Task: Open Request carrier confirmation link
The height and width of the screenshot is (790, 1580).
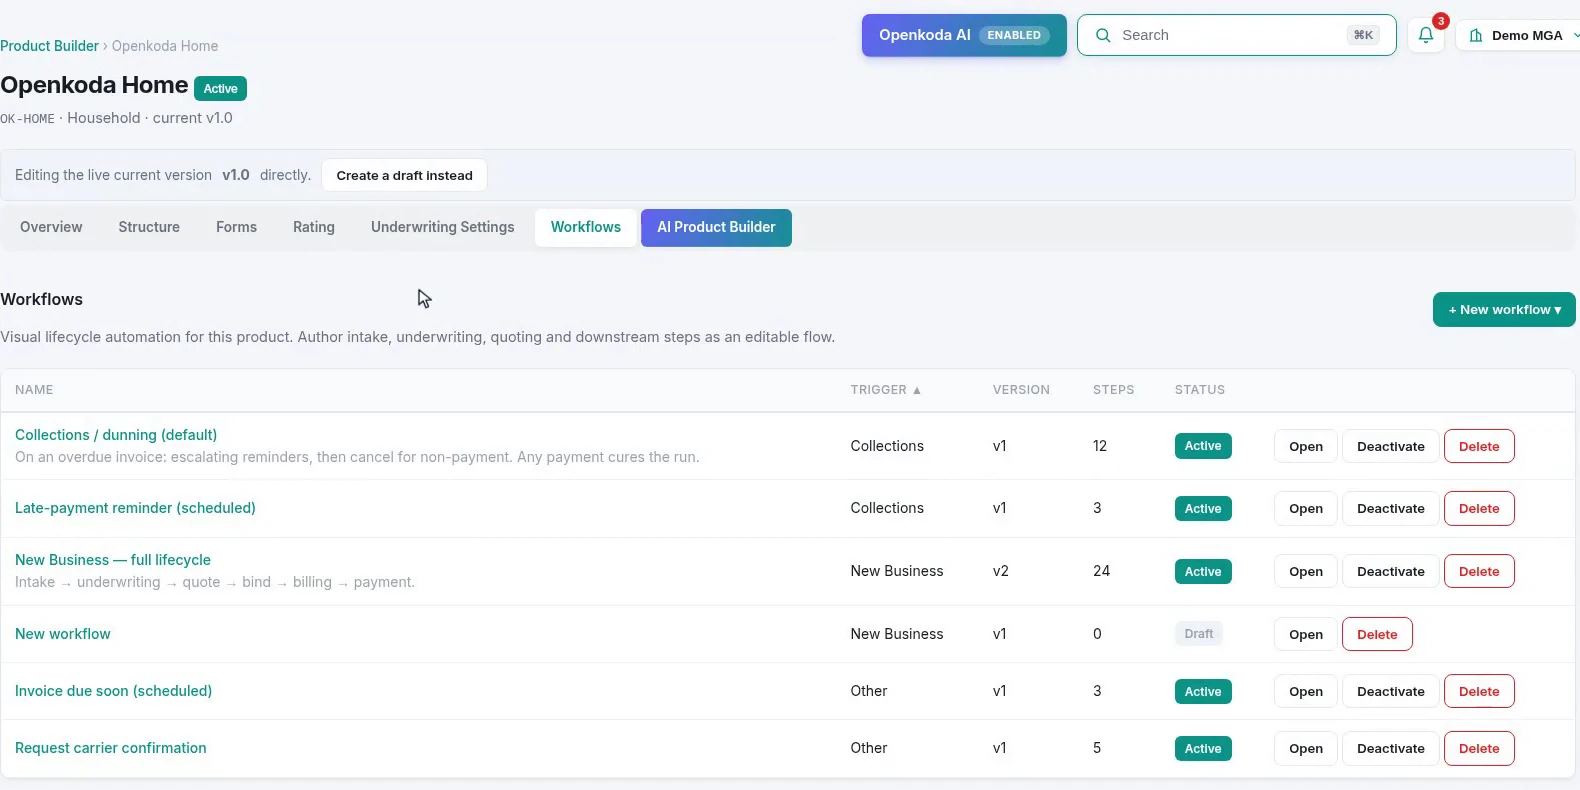Action: pos(111,748)
